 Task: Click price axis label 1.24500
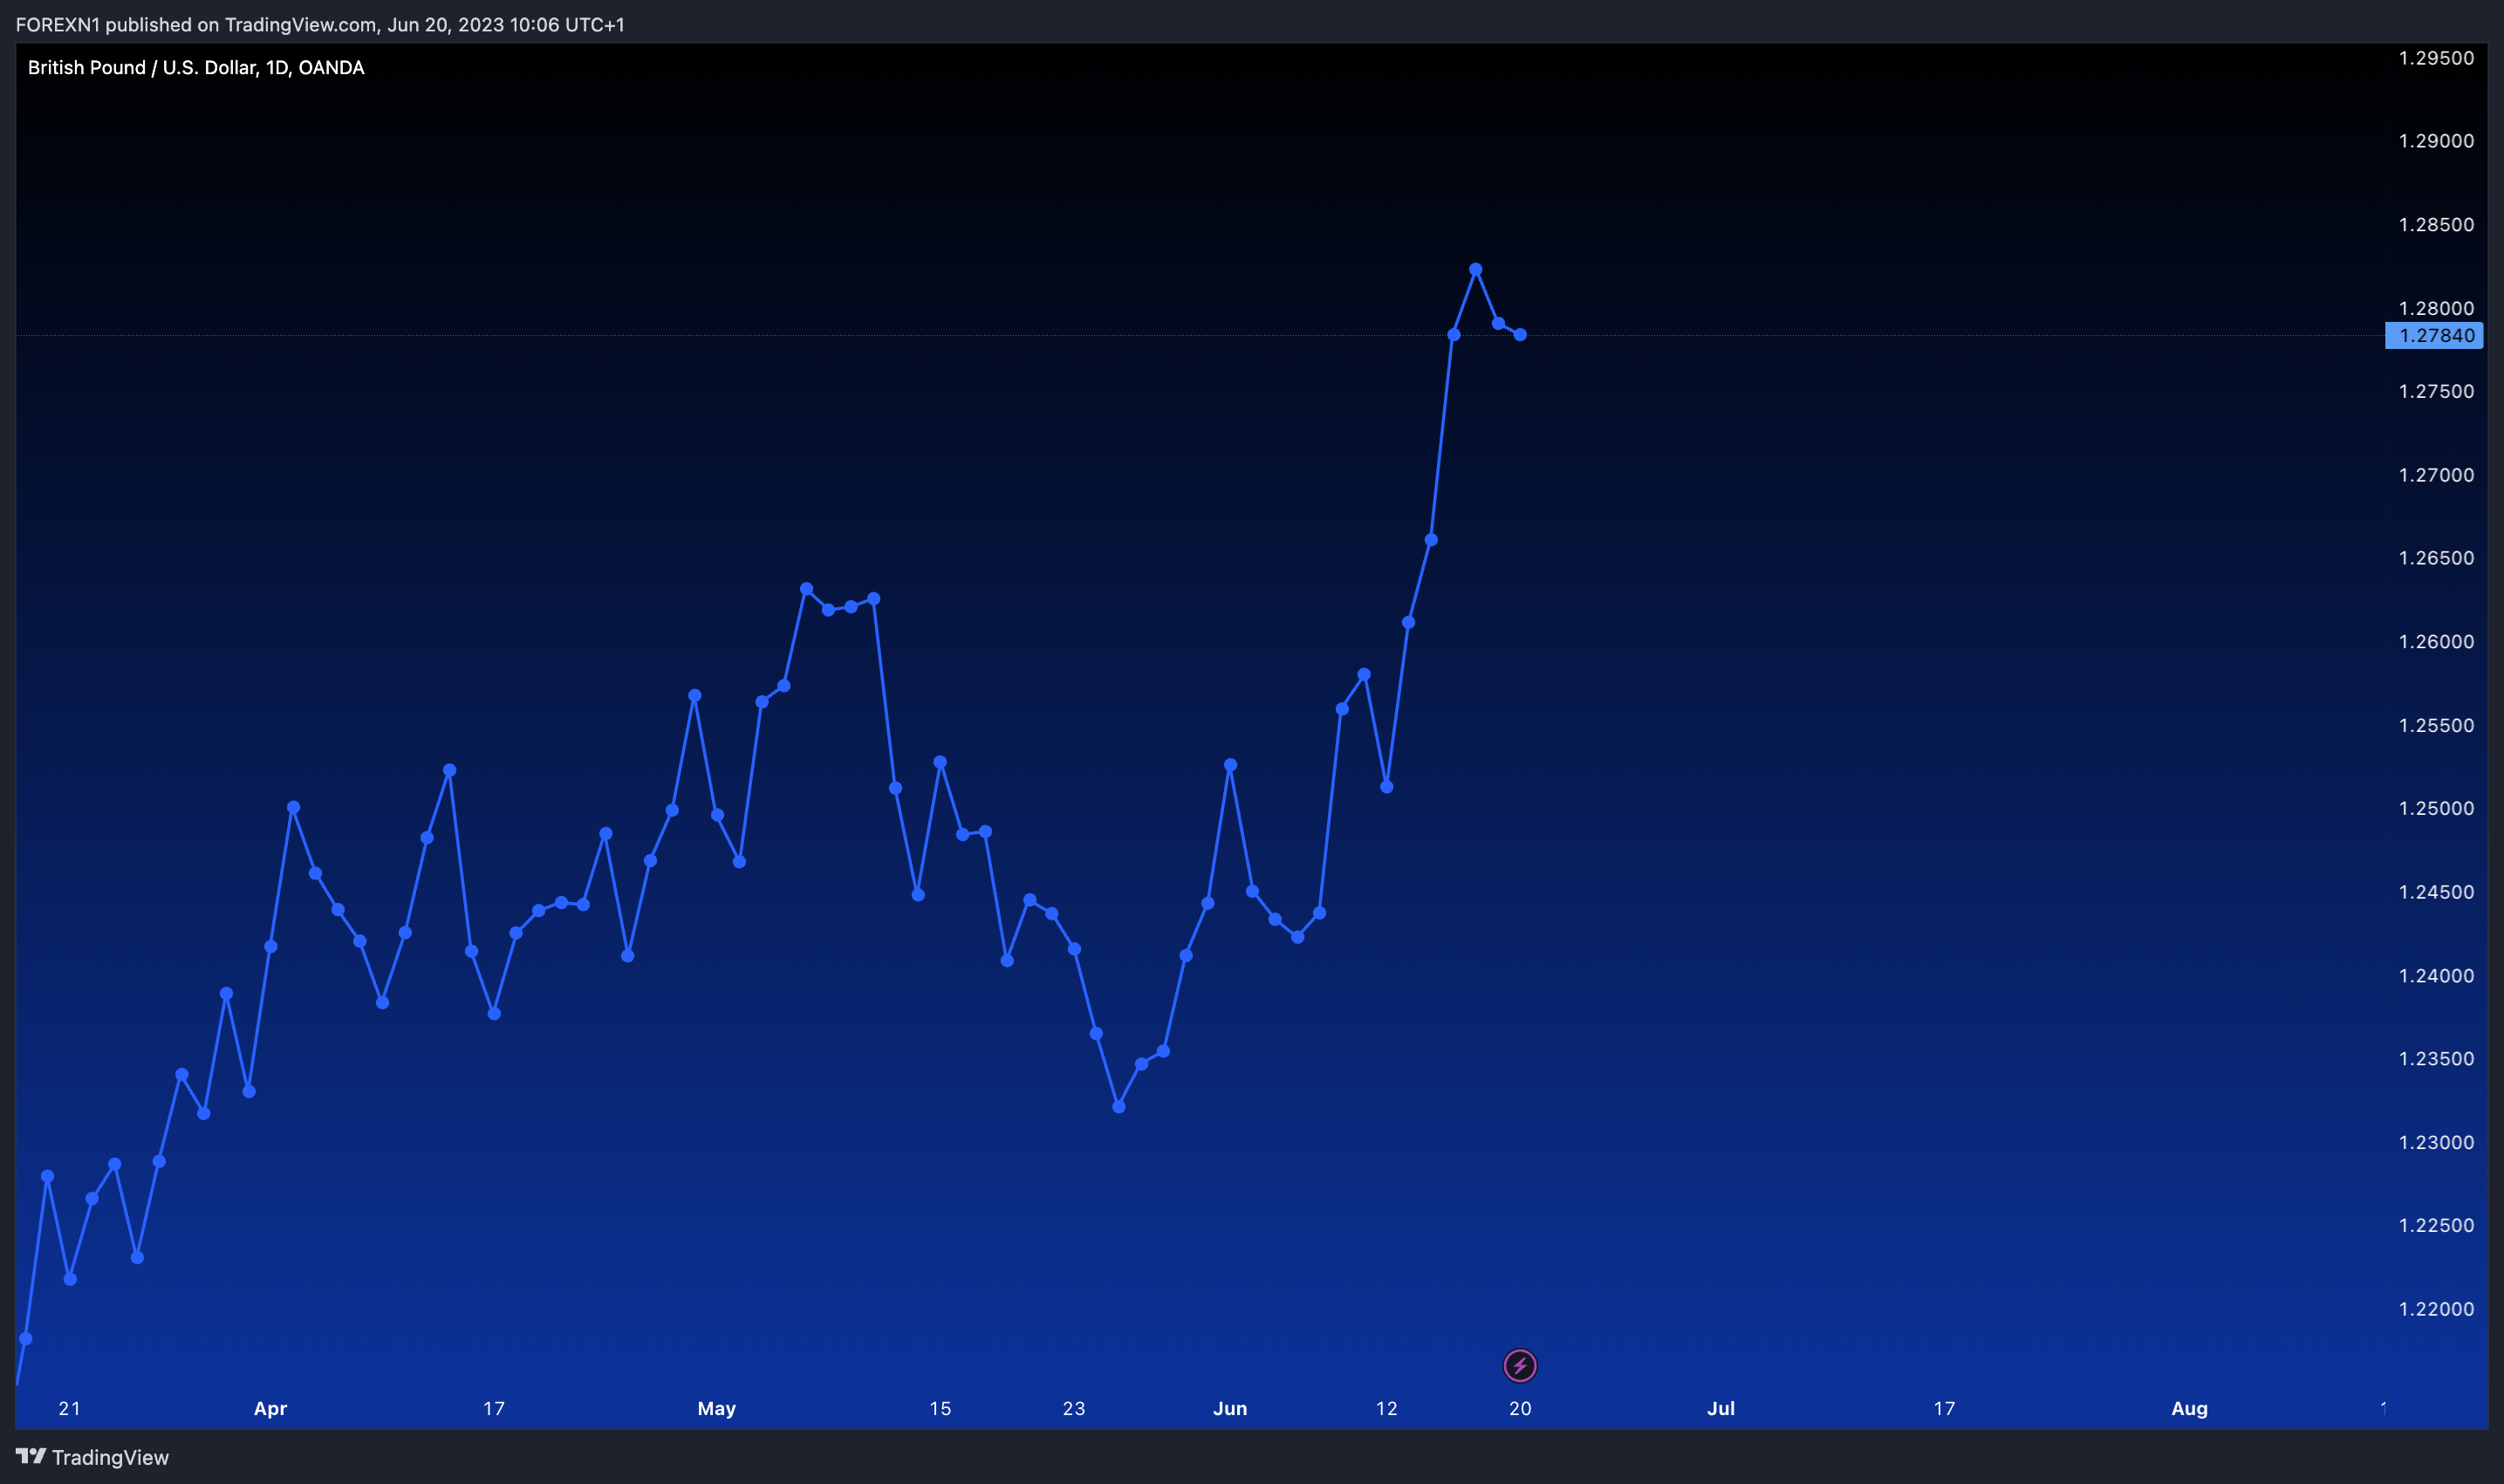pos(2436,892)
